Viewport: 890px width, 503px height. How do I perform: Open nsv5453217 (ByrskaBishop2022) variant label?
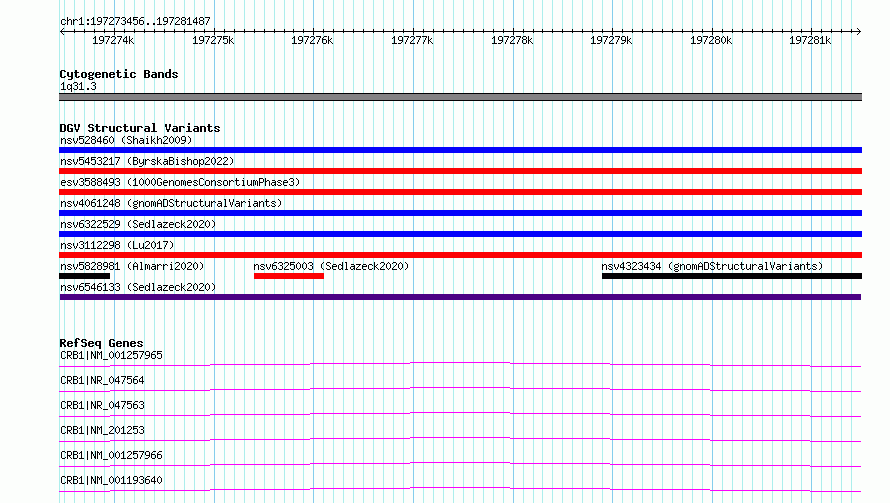147,161
